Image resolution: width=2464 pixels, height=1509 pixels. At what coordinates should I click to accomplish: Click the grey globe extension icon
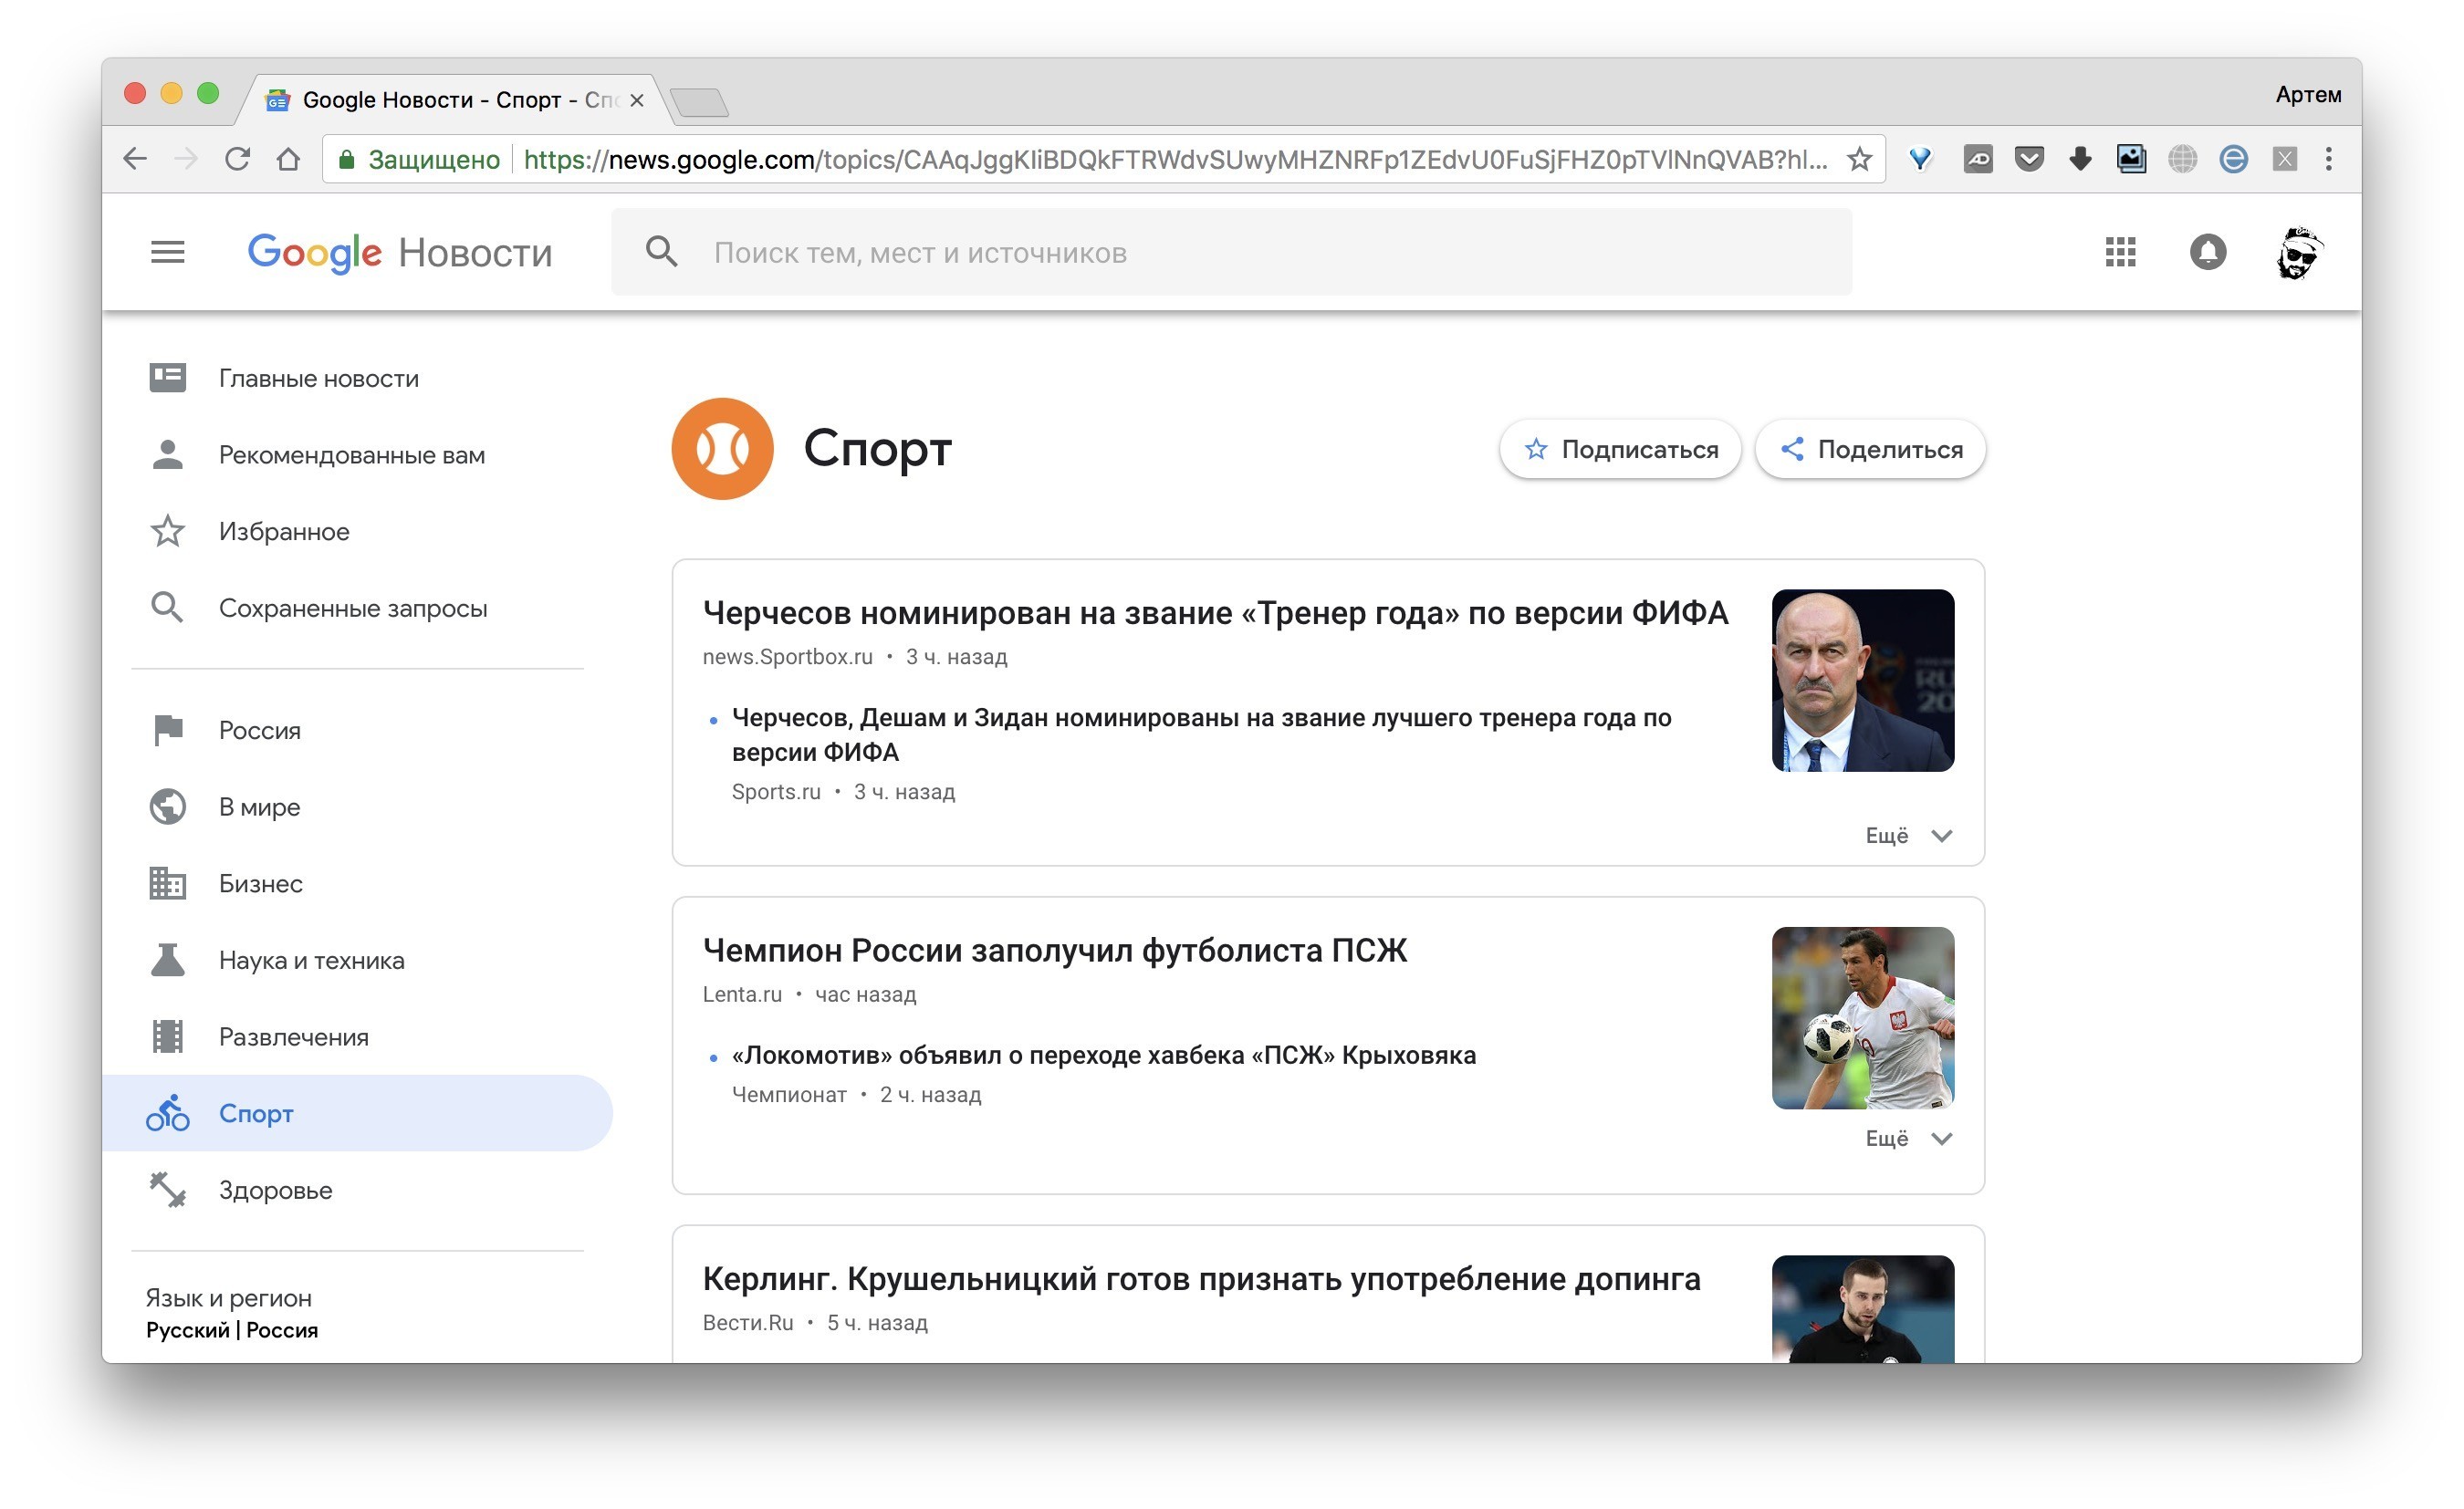coord(2181,158)
